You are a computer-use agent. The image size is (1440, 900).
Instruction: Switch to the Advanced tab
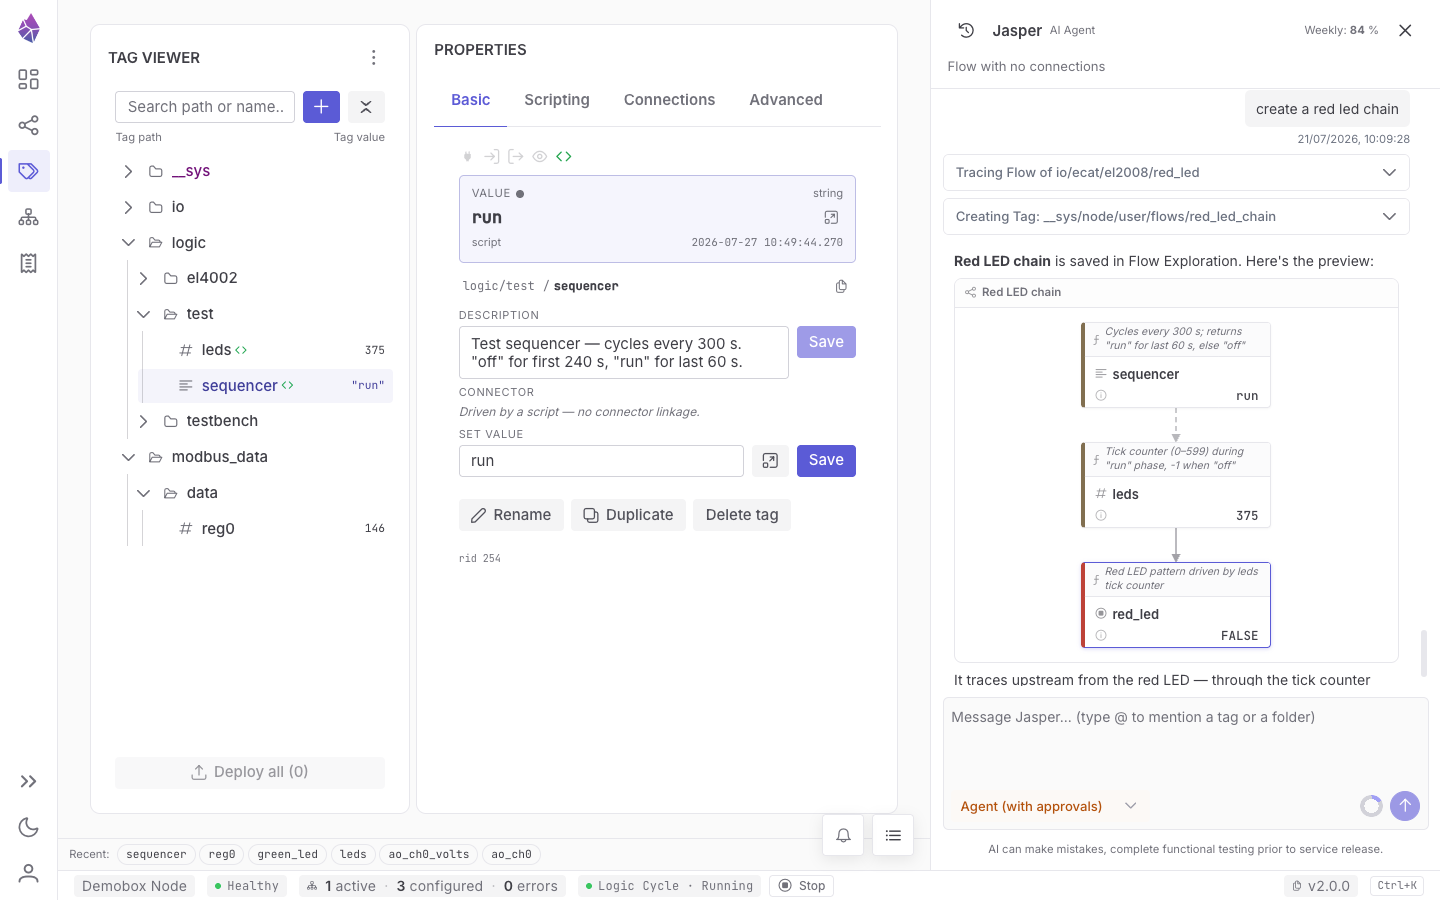tap(786, 100)
